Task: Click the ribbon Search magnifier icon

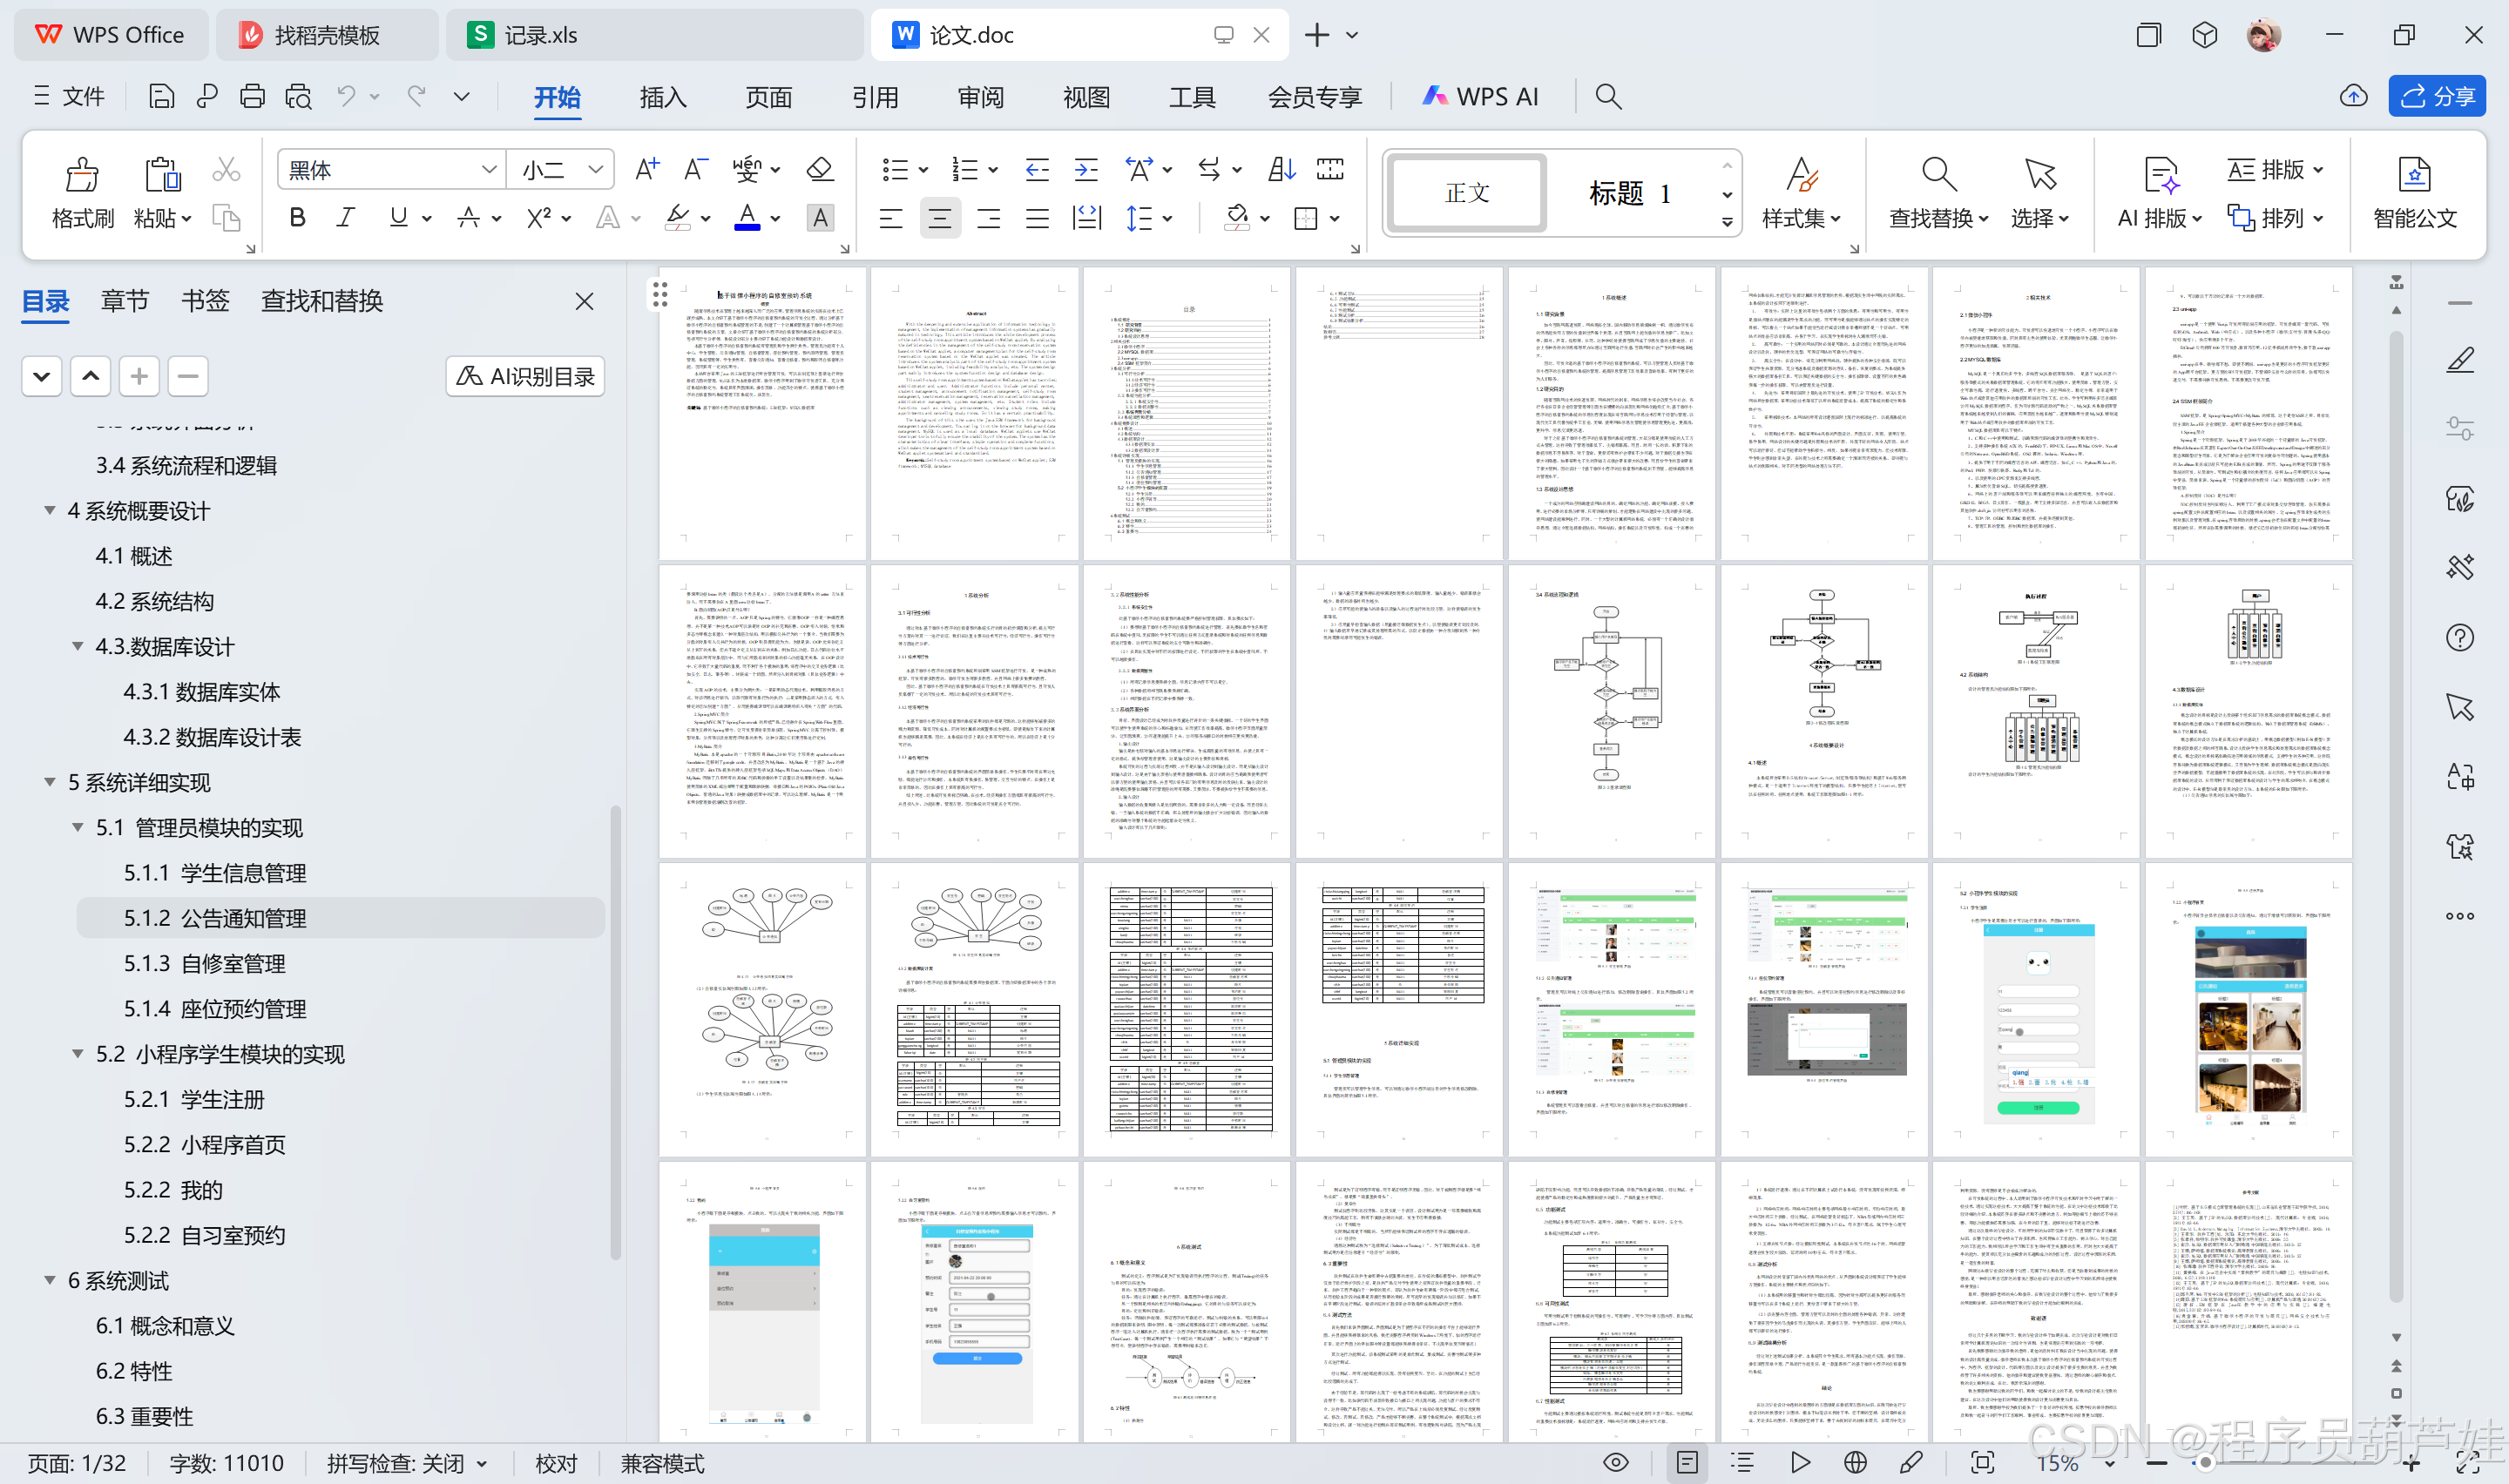Action: click(x=1608, y=96)
